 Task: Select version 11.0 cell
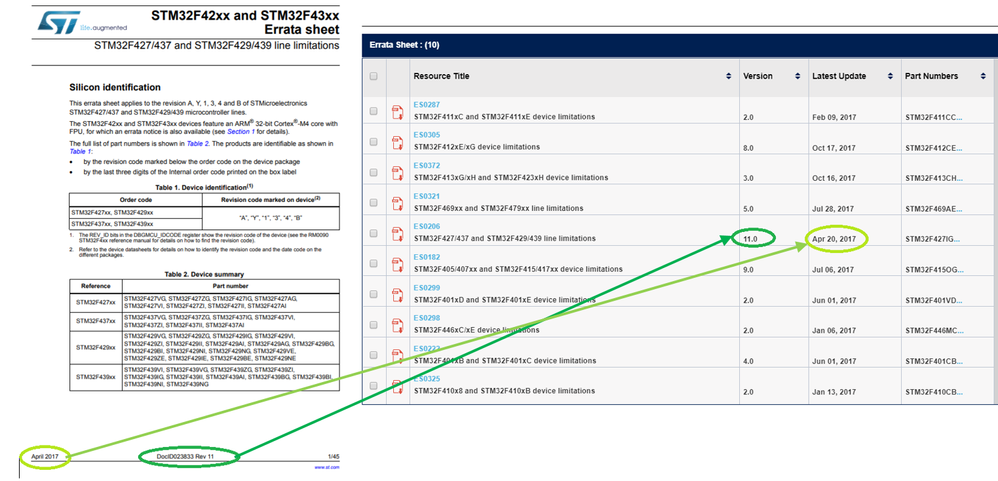point(750,239)
